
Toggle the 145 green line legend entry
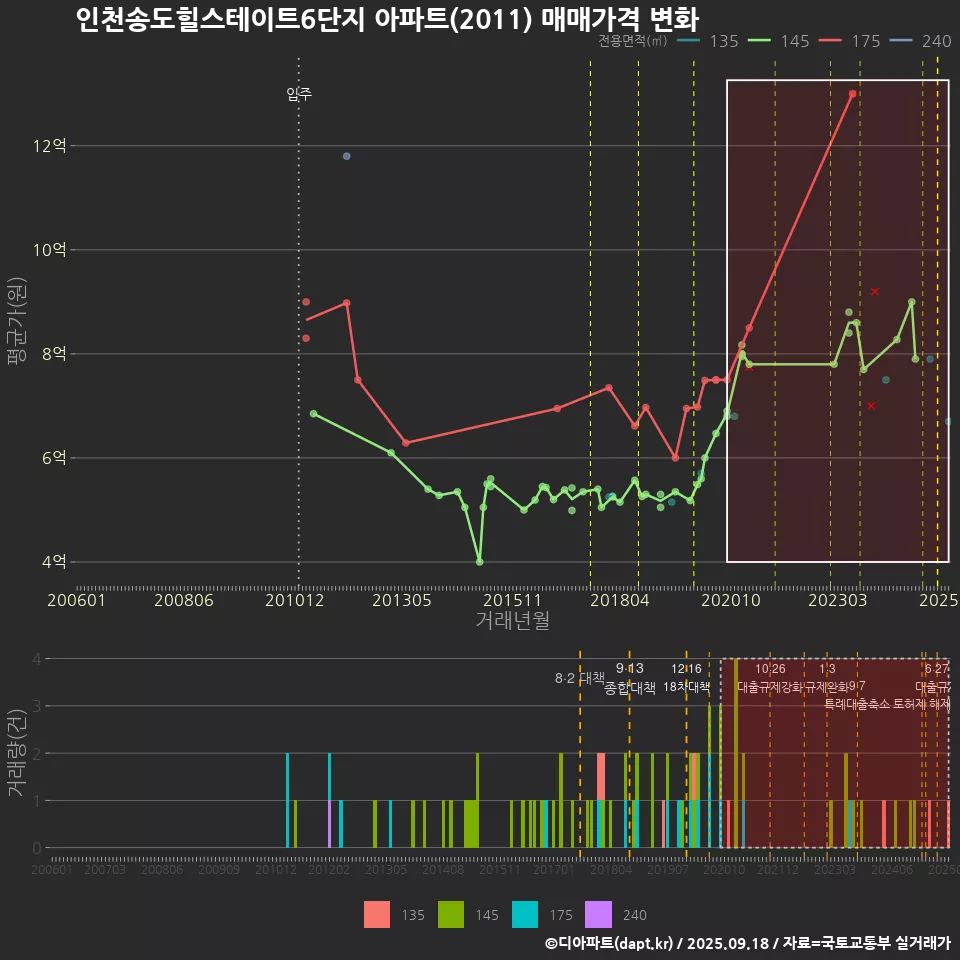point(779,41)
